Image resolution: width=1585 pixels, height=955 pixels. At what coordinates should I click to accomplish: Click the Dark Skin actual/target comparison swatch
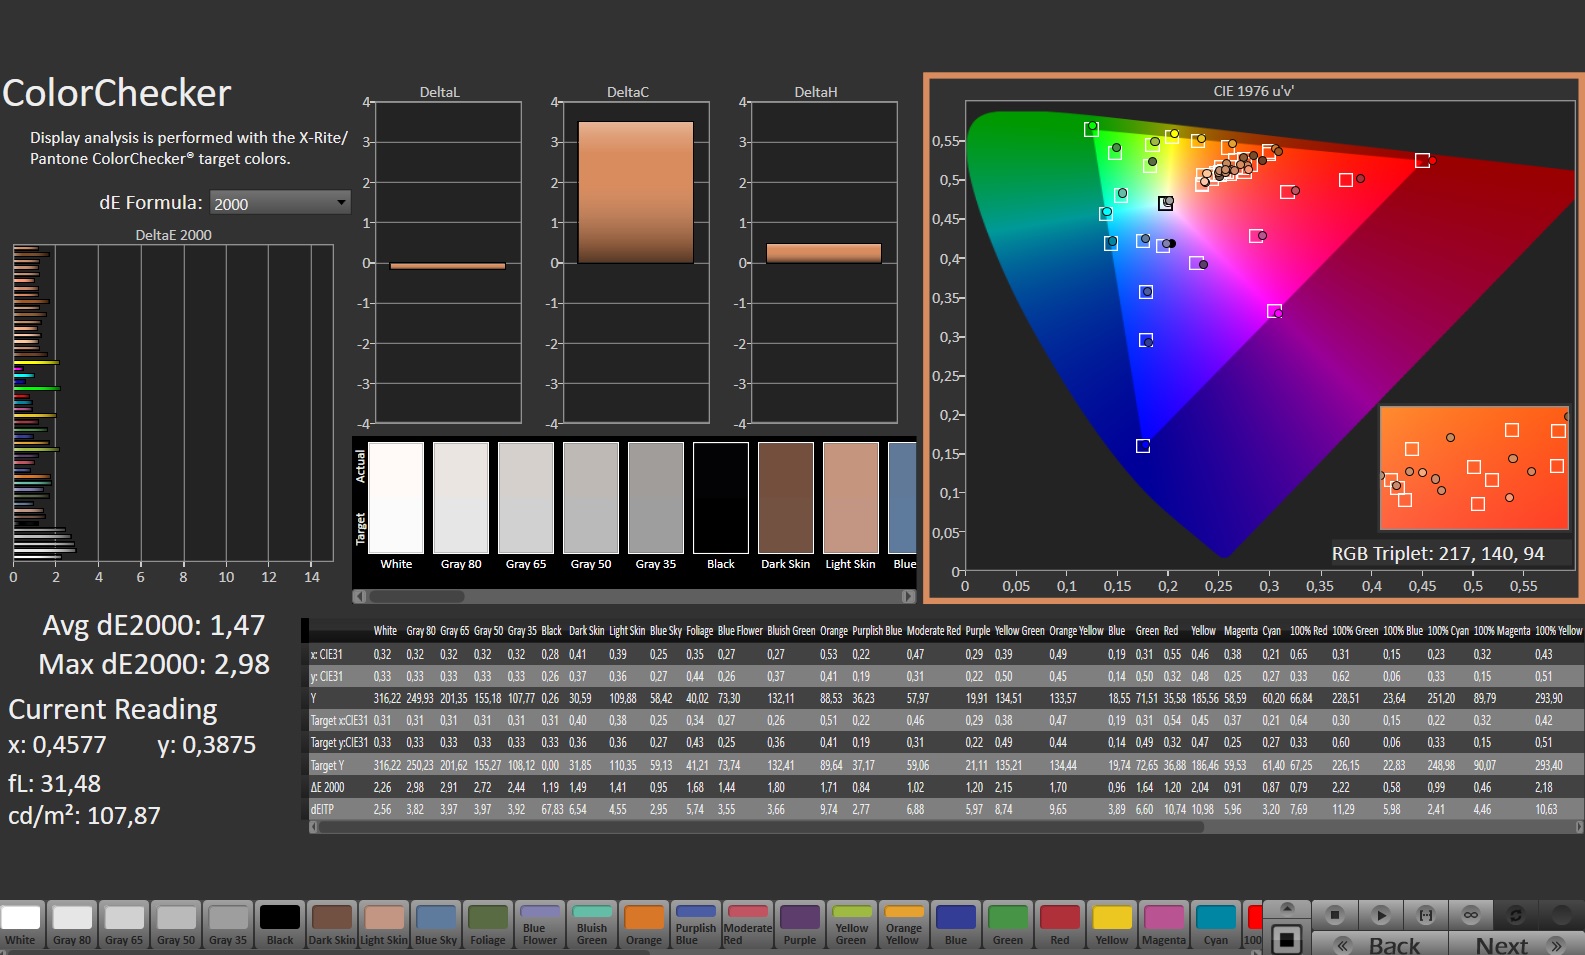point(785,498)
